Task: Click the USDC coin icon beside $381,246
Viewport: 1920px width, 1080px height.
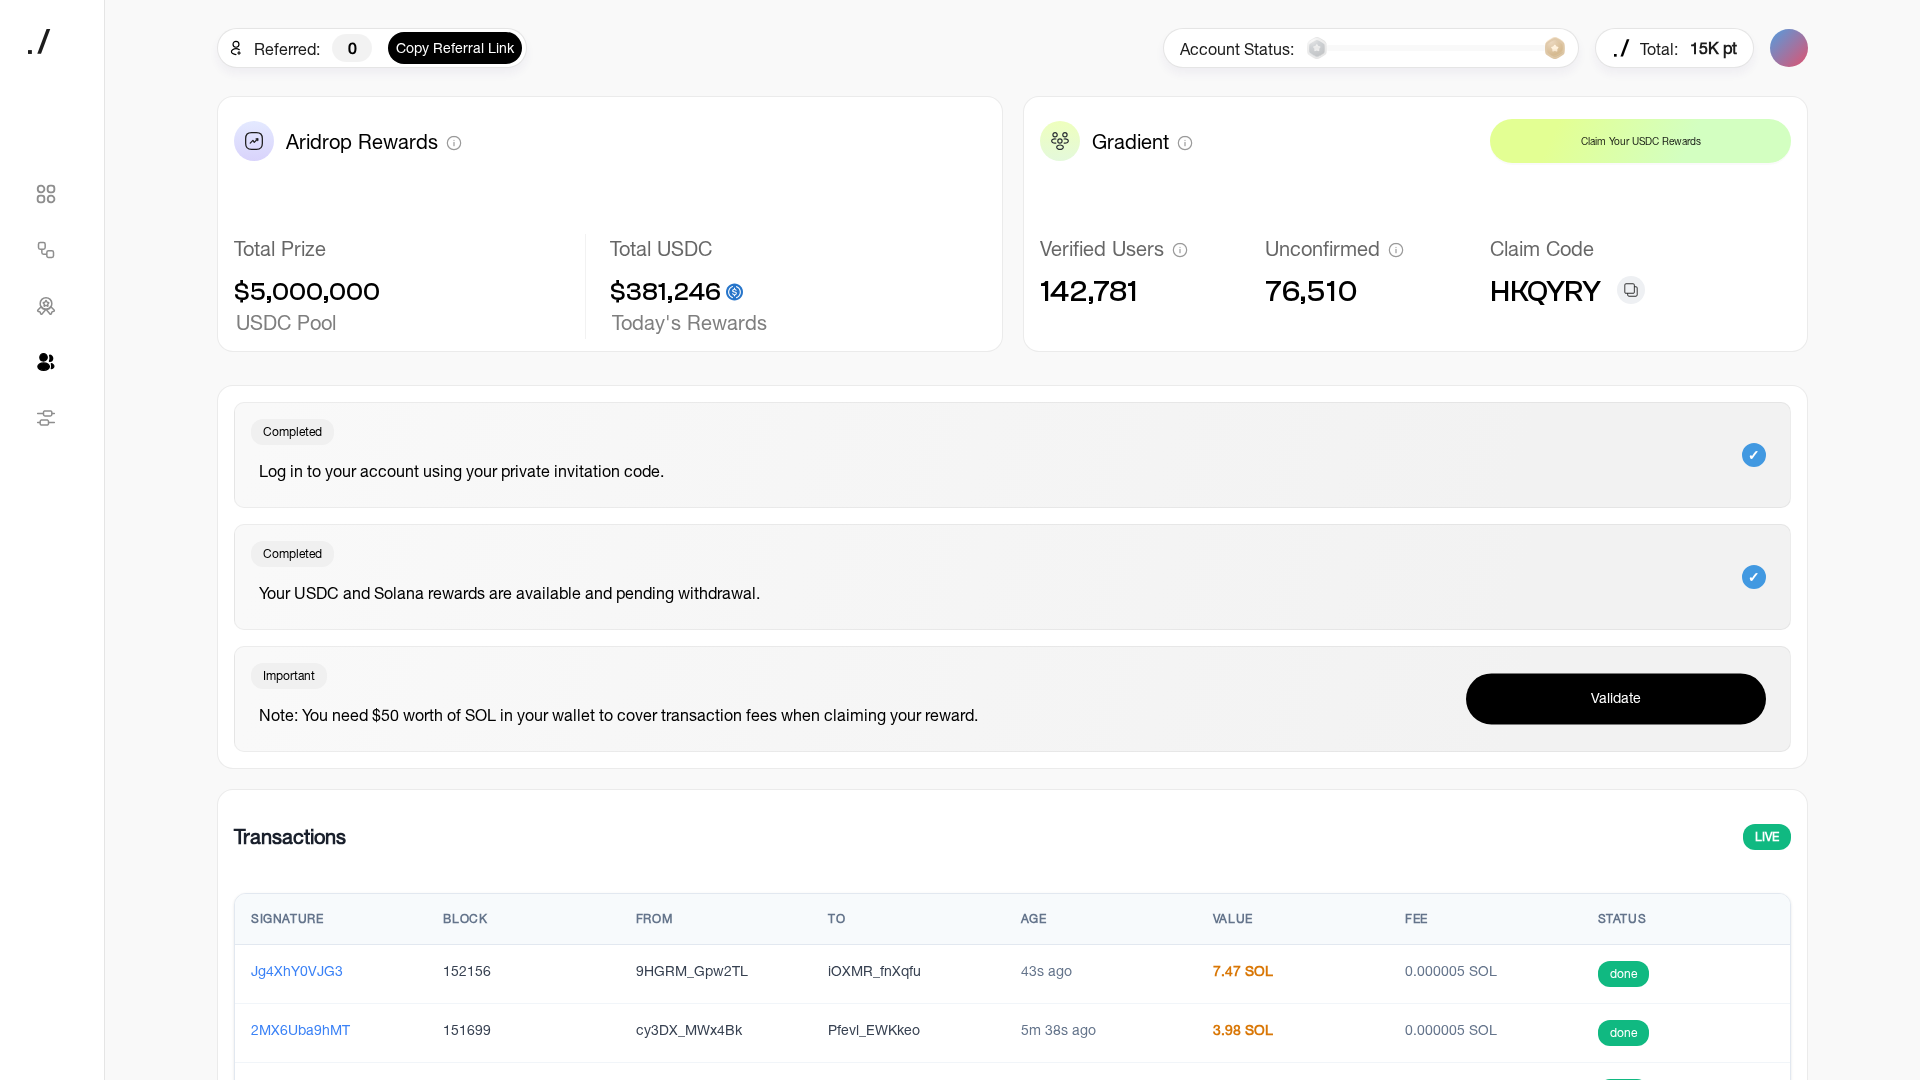Action: tap(735, 292)
